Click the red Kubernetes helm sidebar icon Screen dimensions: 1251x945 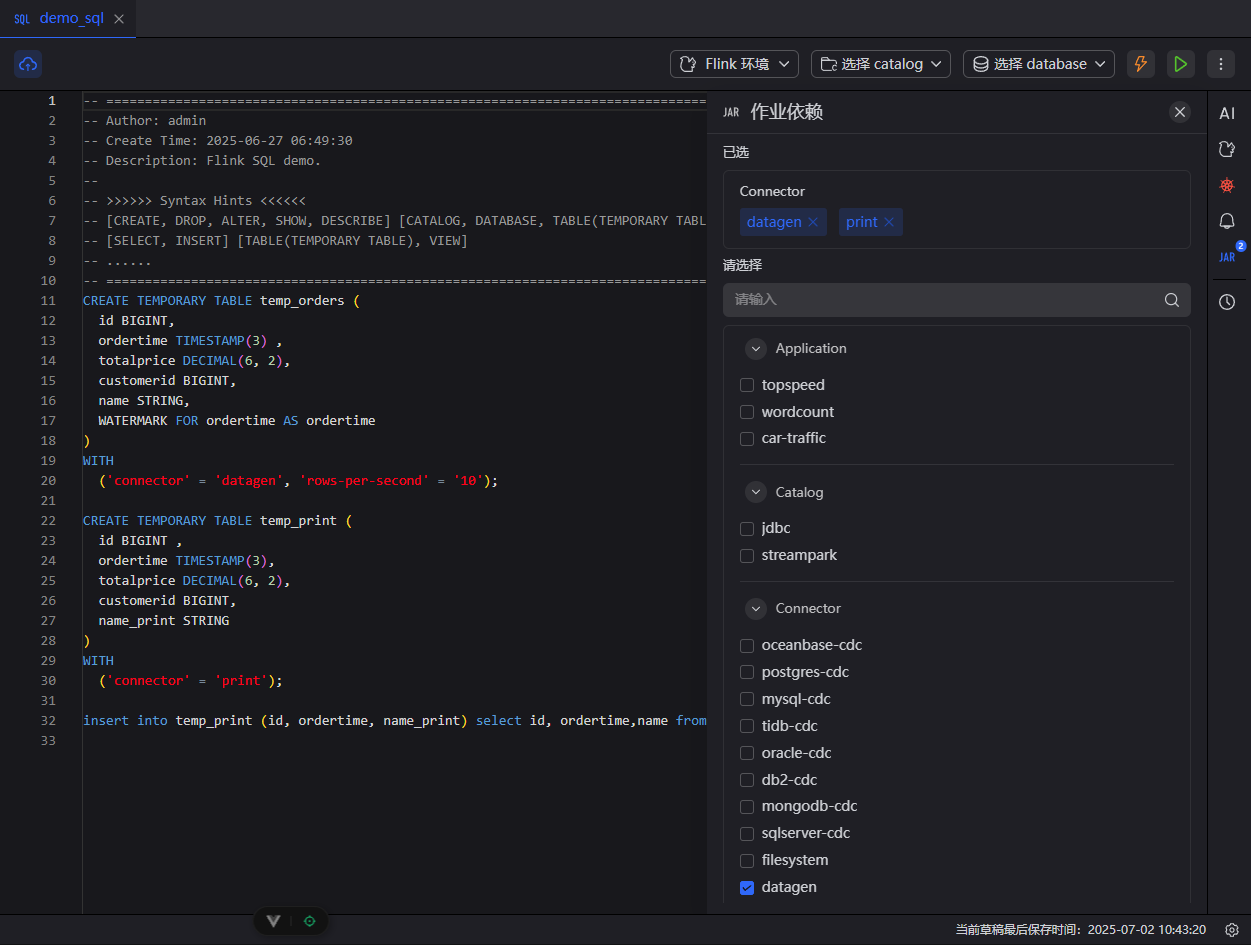(1227, 185)
